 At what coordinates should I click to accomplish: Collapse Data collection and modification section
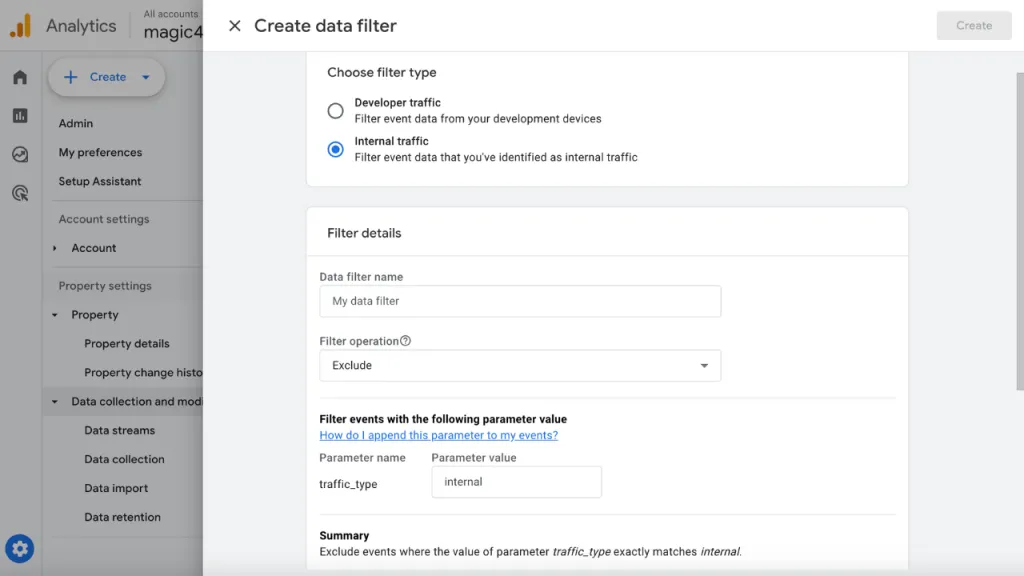(x=55, y=402)
